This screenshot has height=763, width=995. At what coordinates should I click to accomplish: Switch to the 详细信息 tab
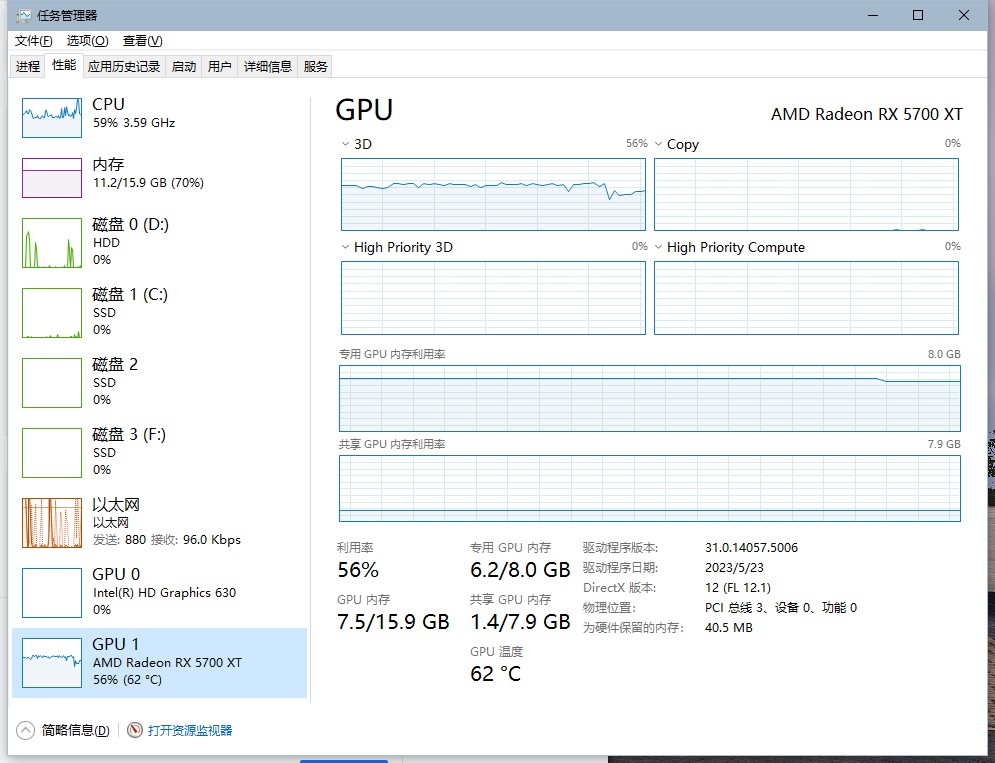click(x=268, y=67)
